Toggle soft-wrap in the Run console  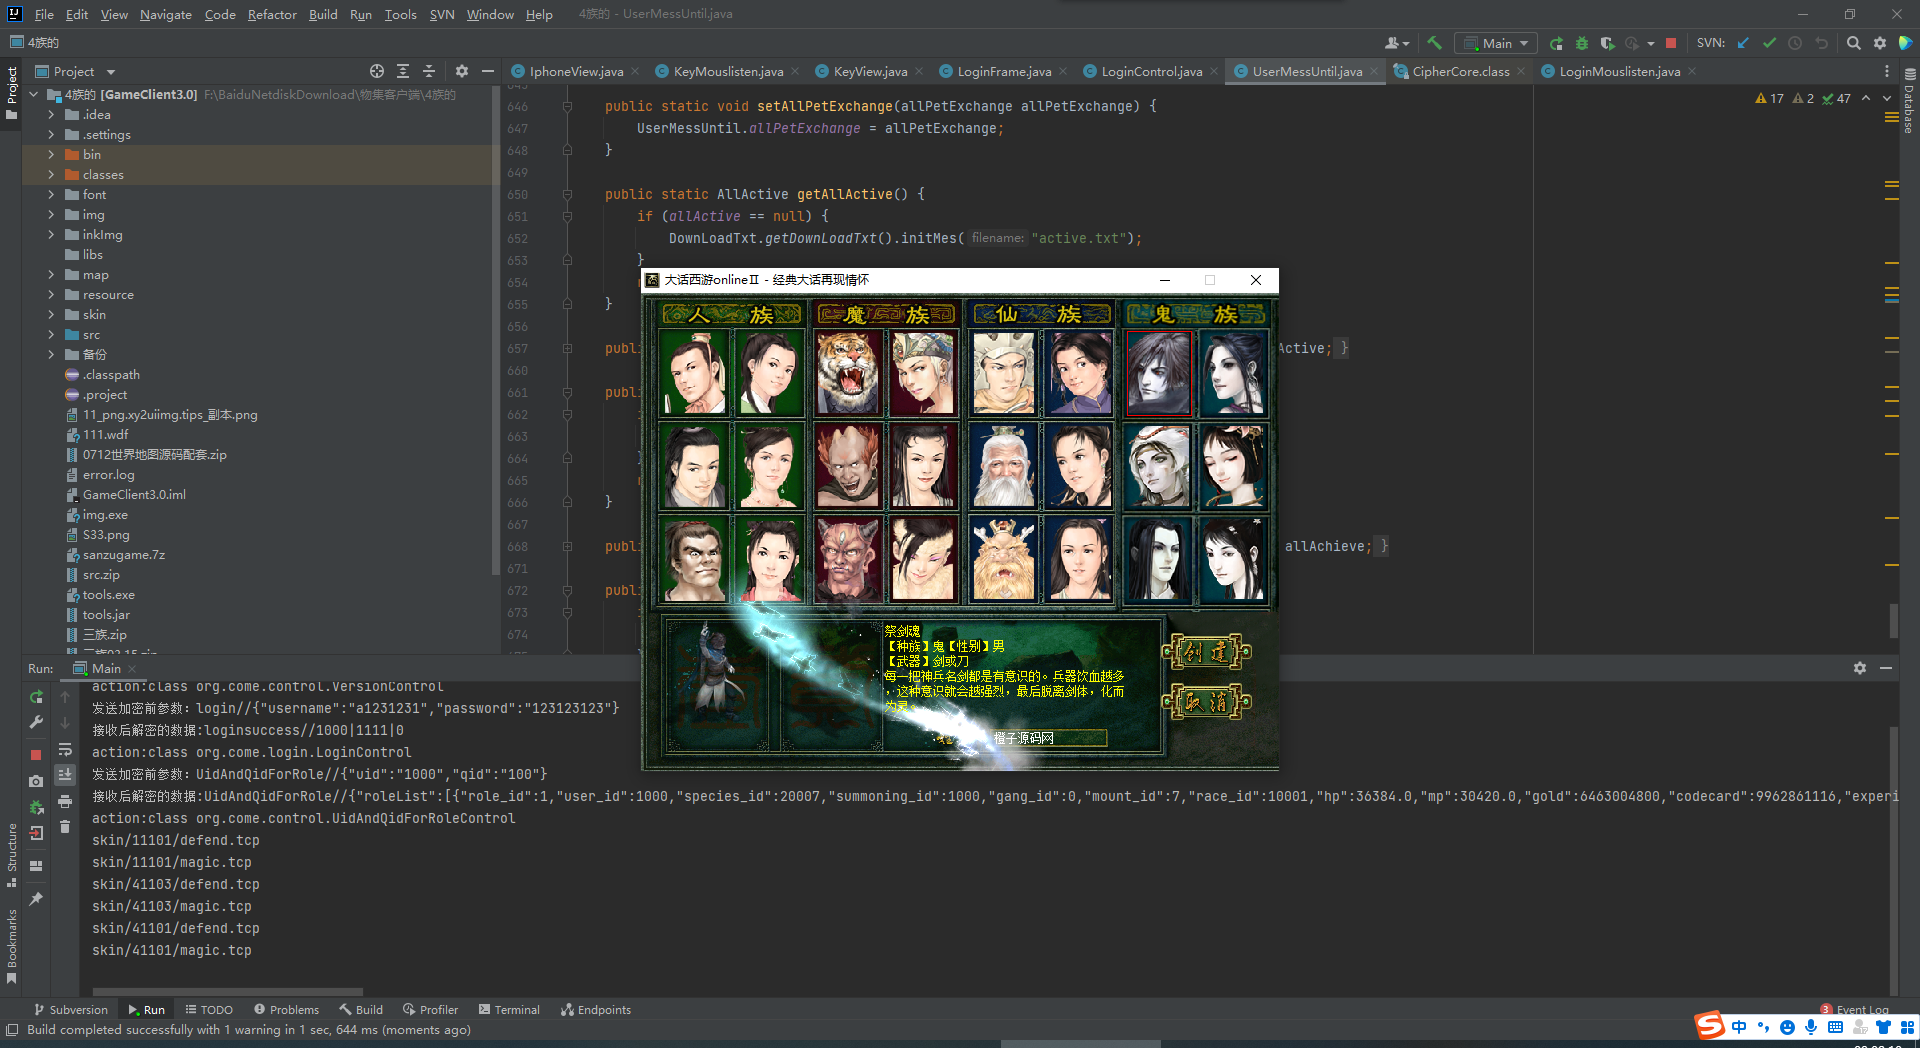coord(65,749)
